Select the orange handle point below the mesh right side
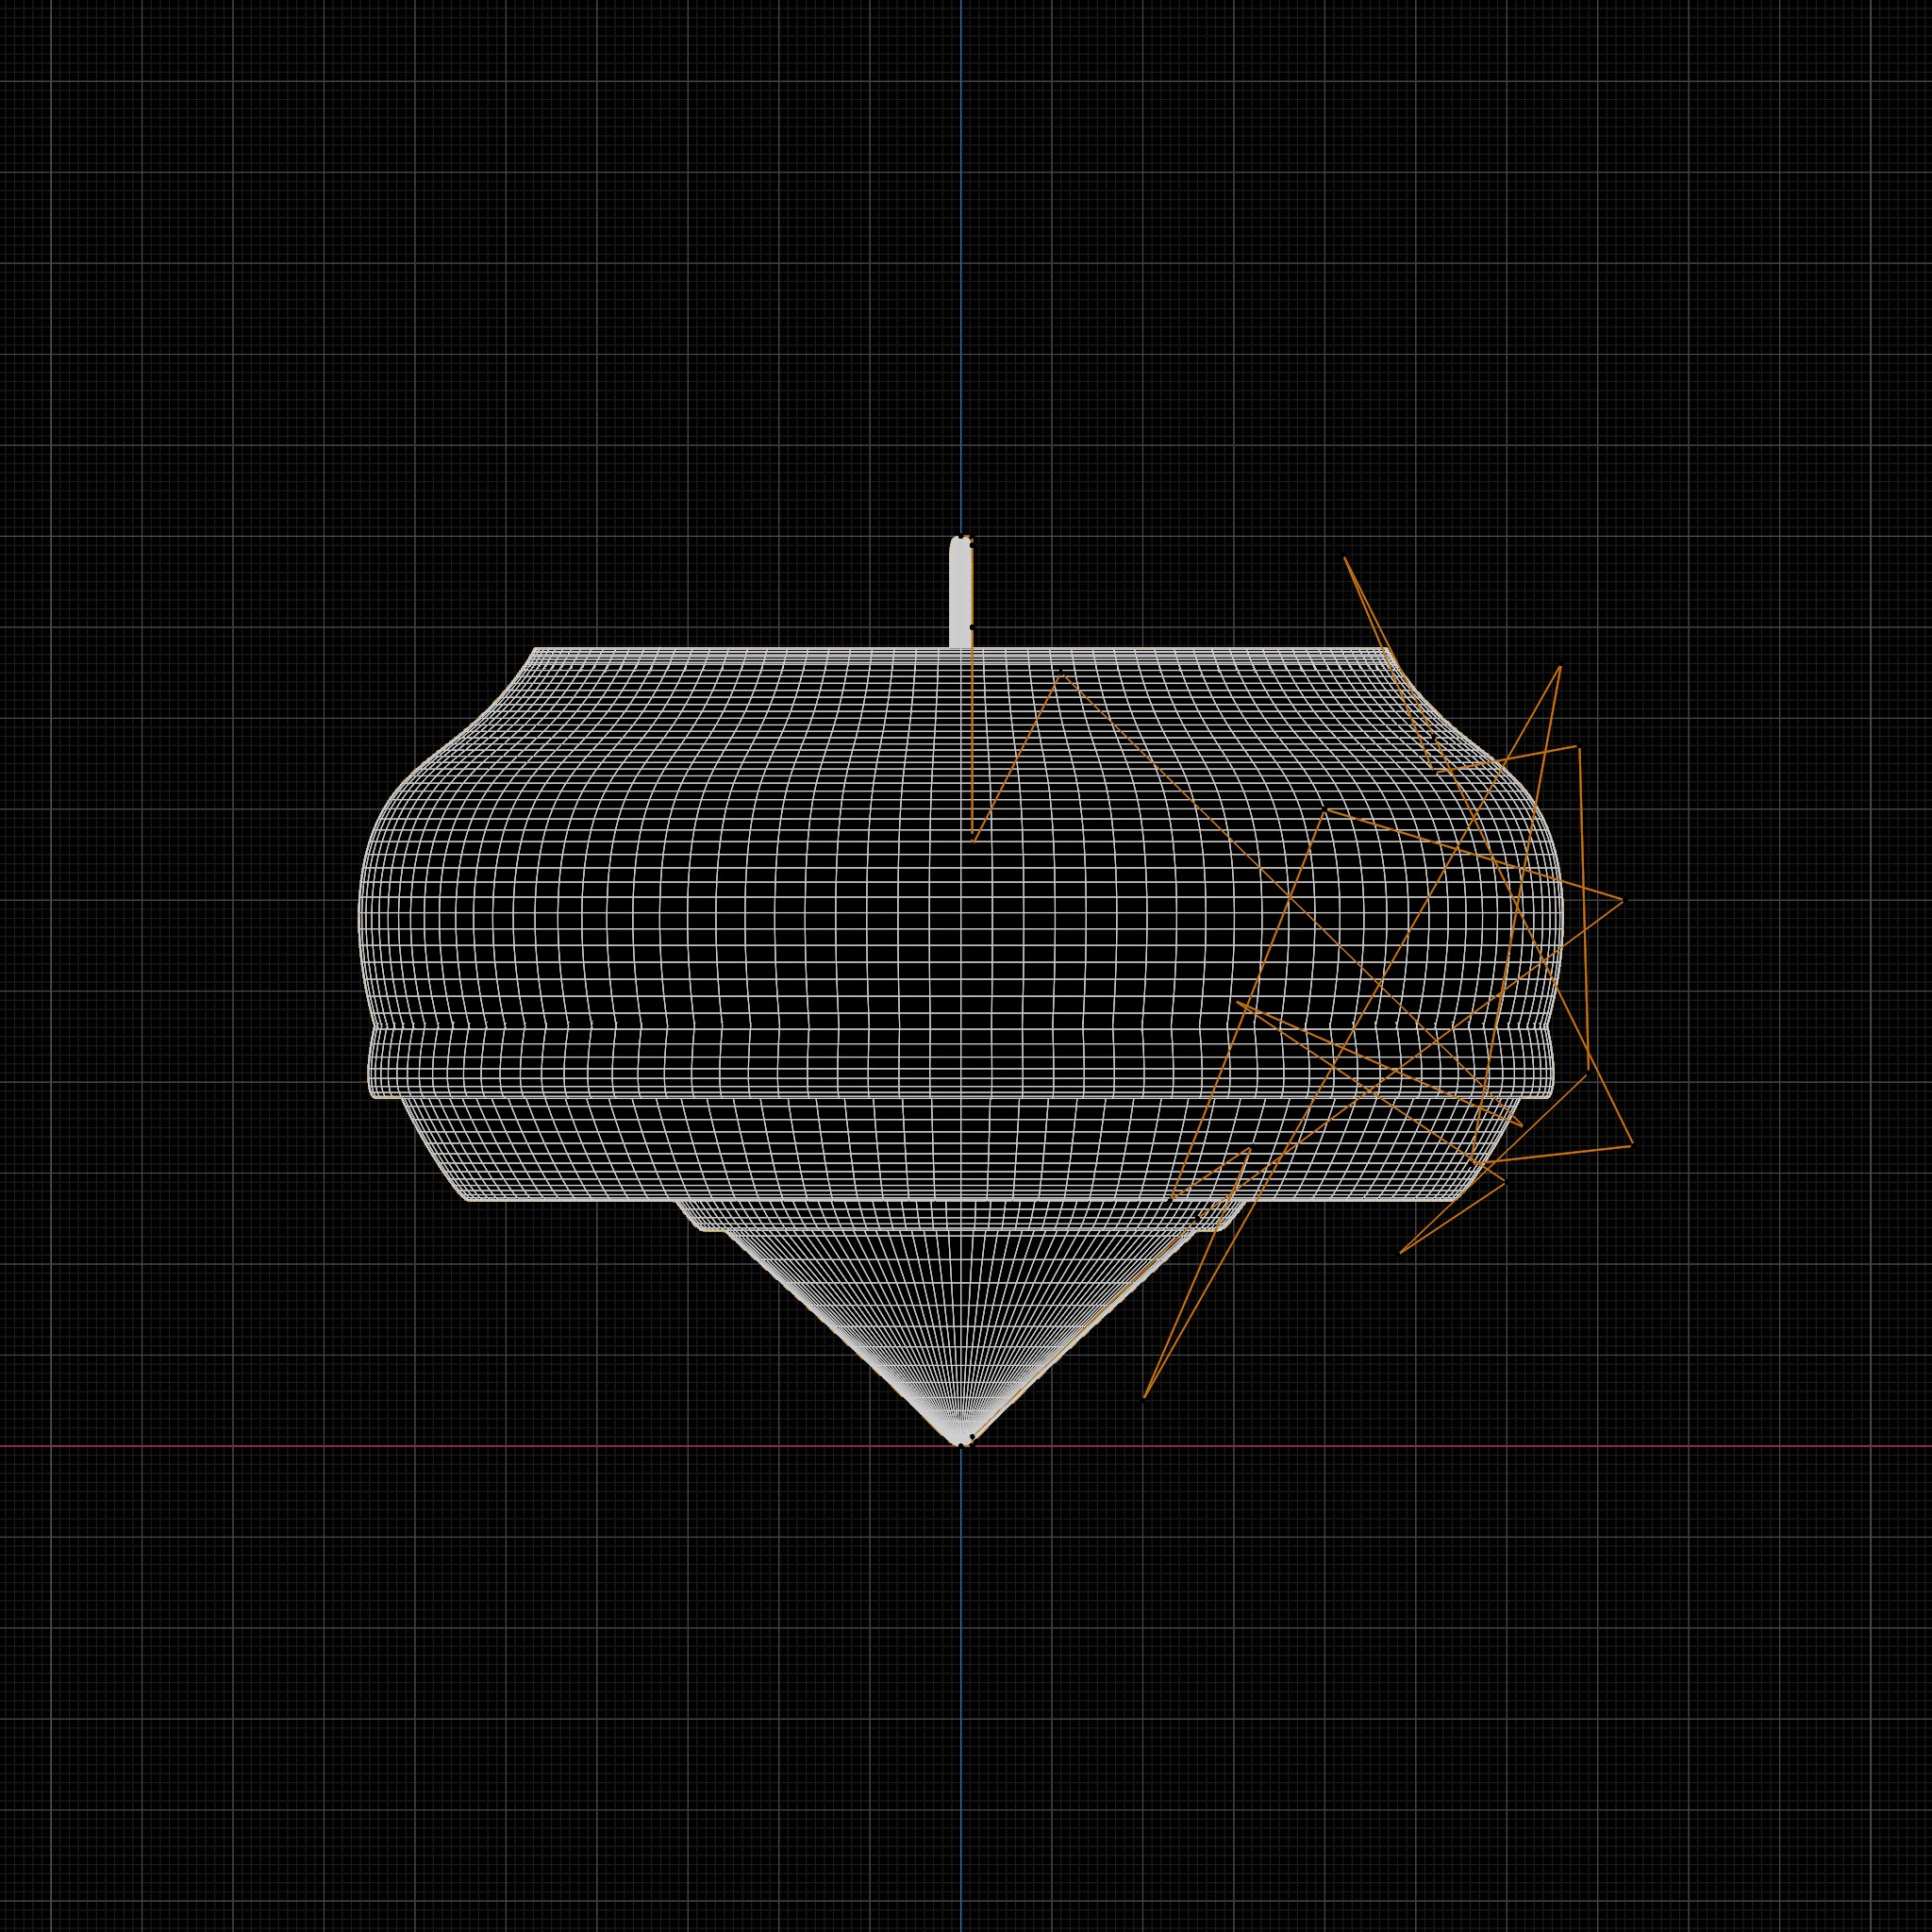Viewport: 1932px width, 1932px height. point(1401,1252)
